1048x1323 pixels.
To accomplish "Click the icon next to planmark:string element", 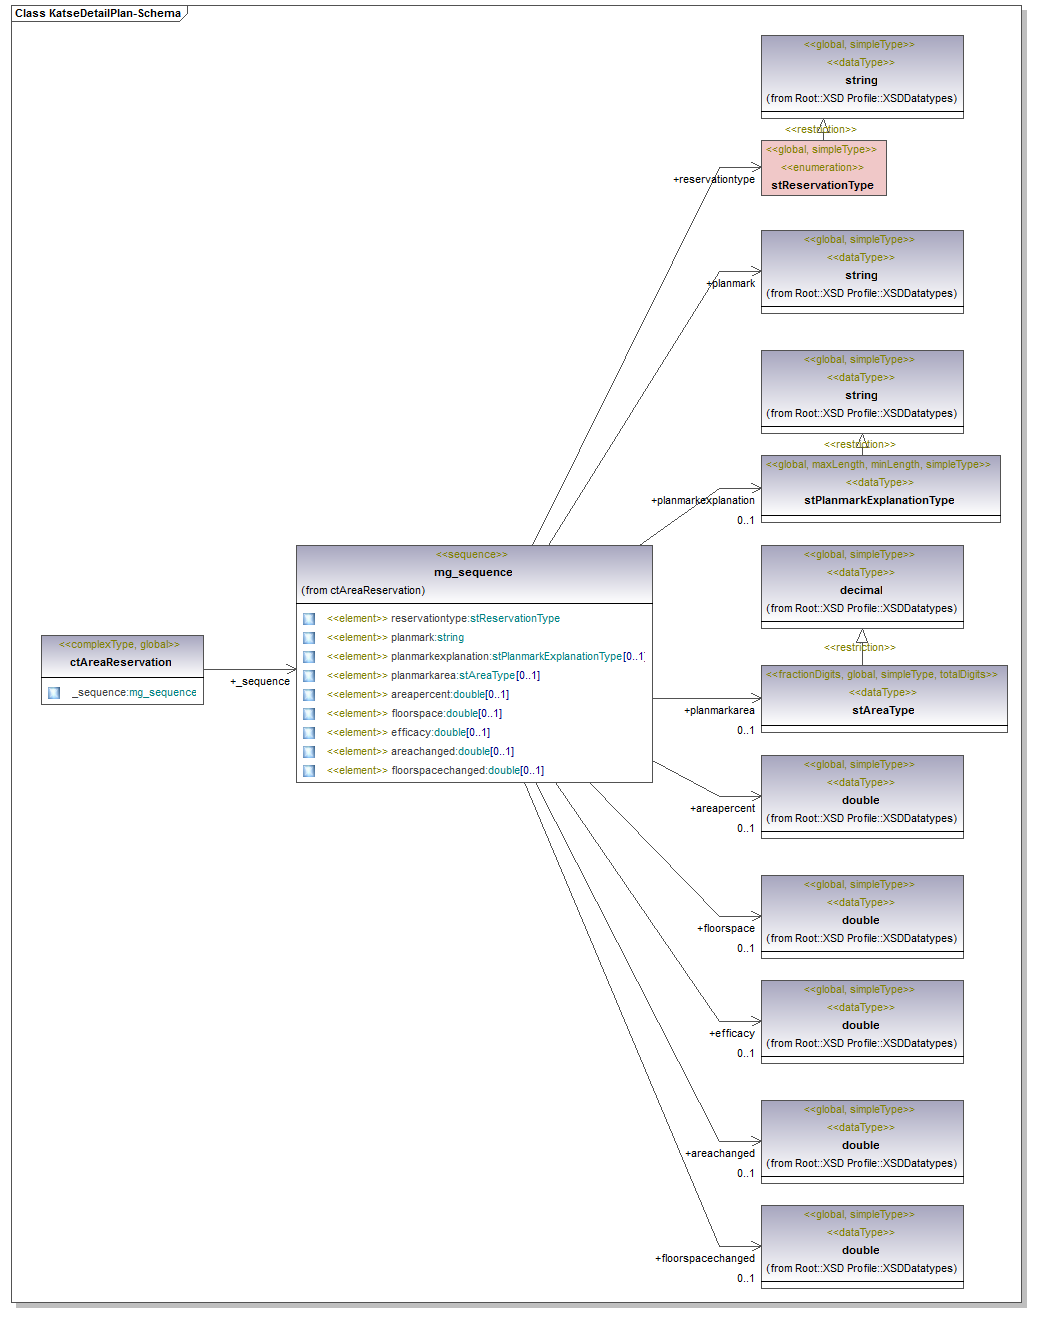I will click(x=309, y=638).
